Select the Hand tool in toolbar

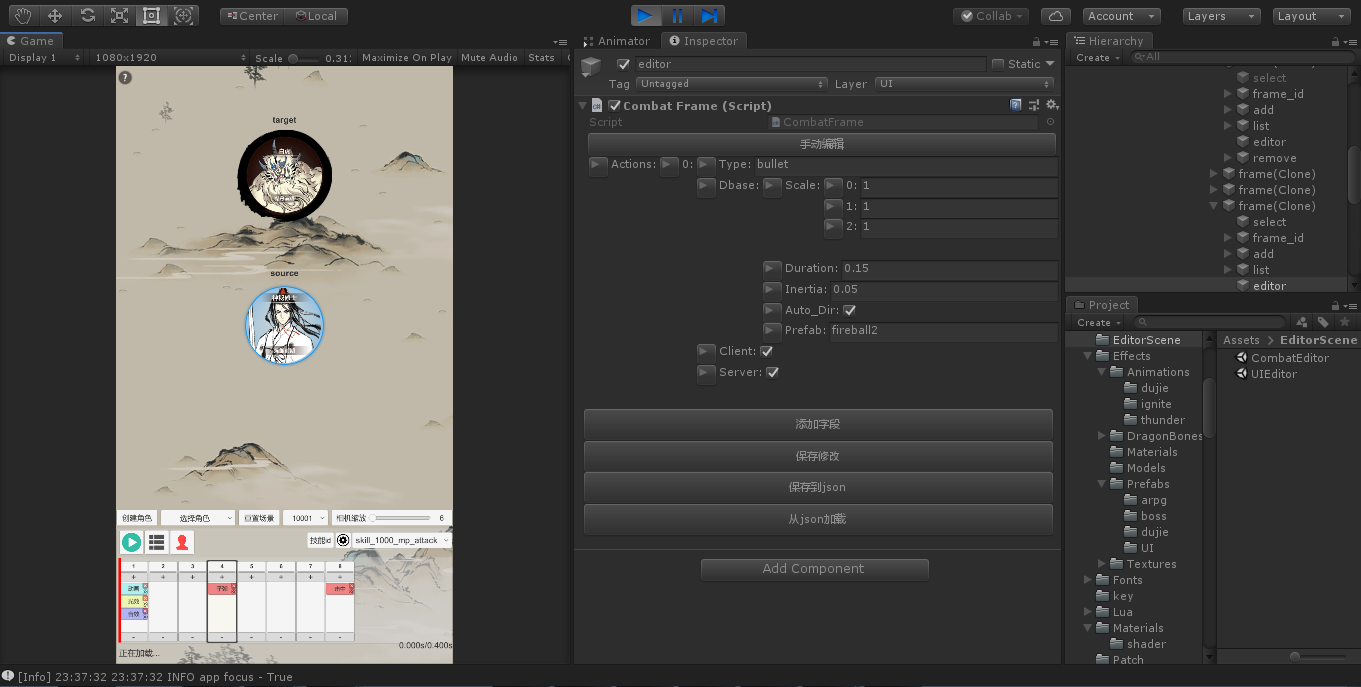tap(22, 15)
